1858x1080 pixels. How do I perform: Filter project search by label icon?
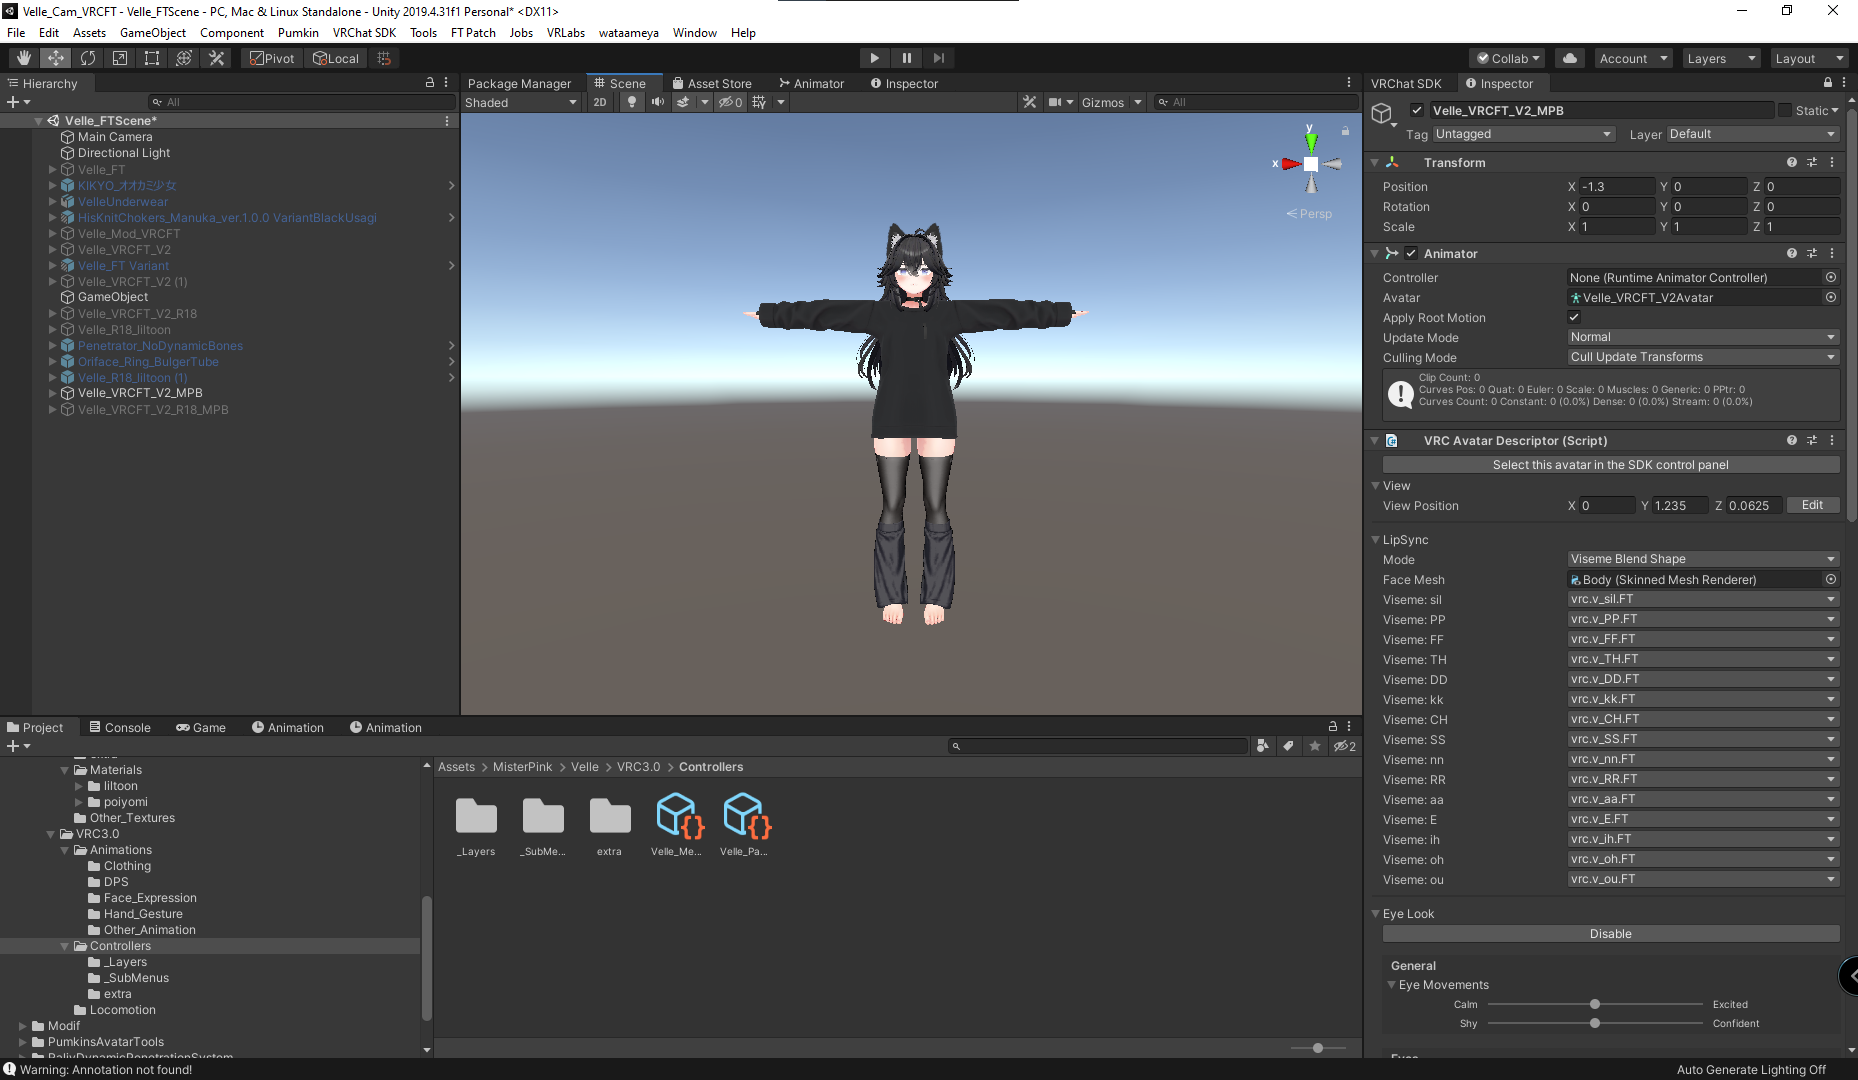coord(1289,746)
